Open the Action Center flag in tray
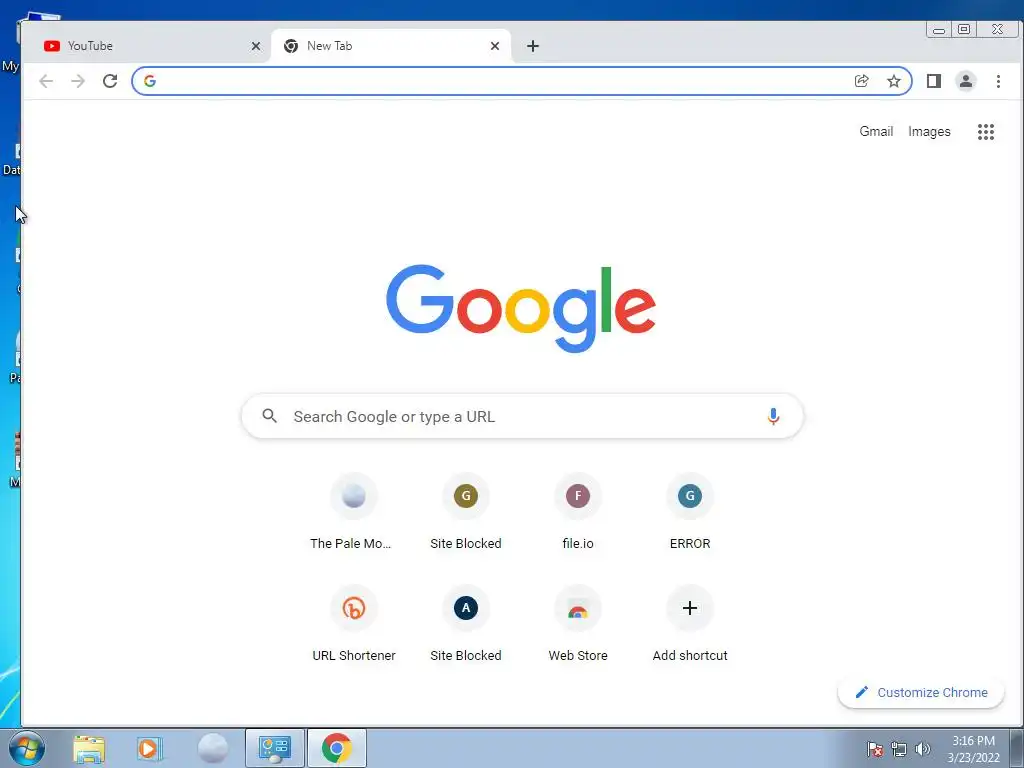The height and width of the screenshot is (768, 1024). 874,749
